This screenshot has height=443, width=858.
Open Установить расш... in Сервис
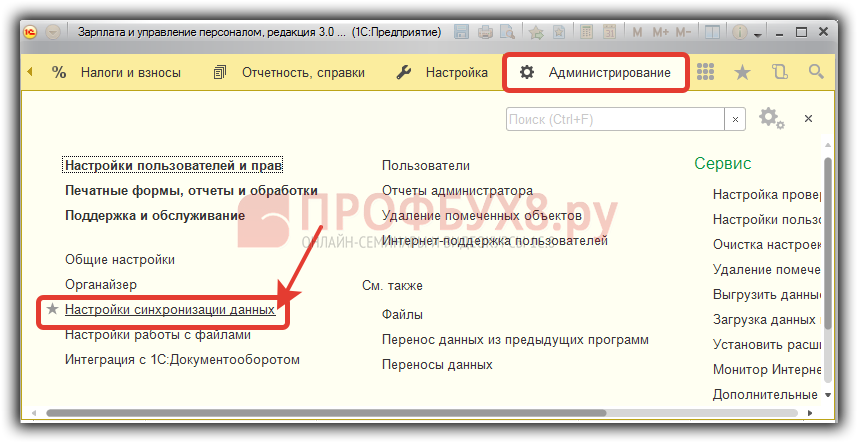click(x=767, y=345)
